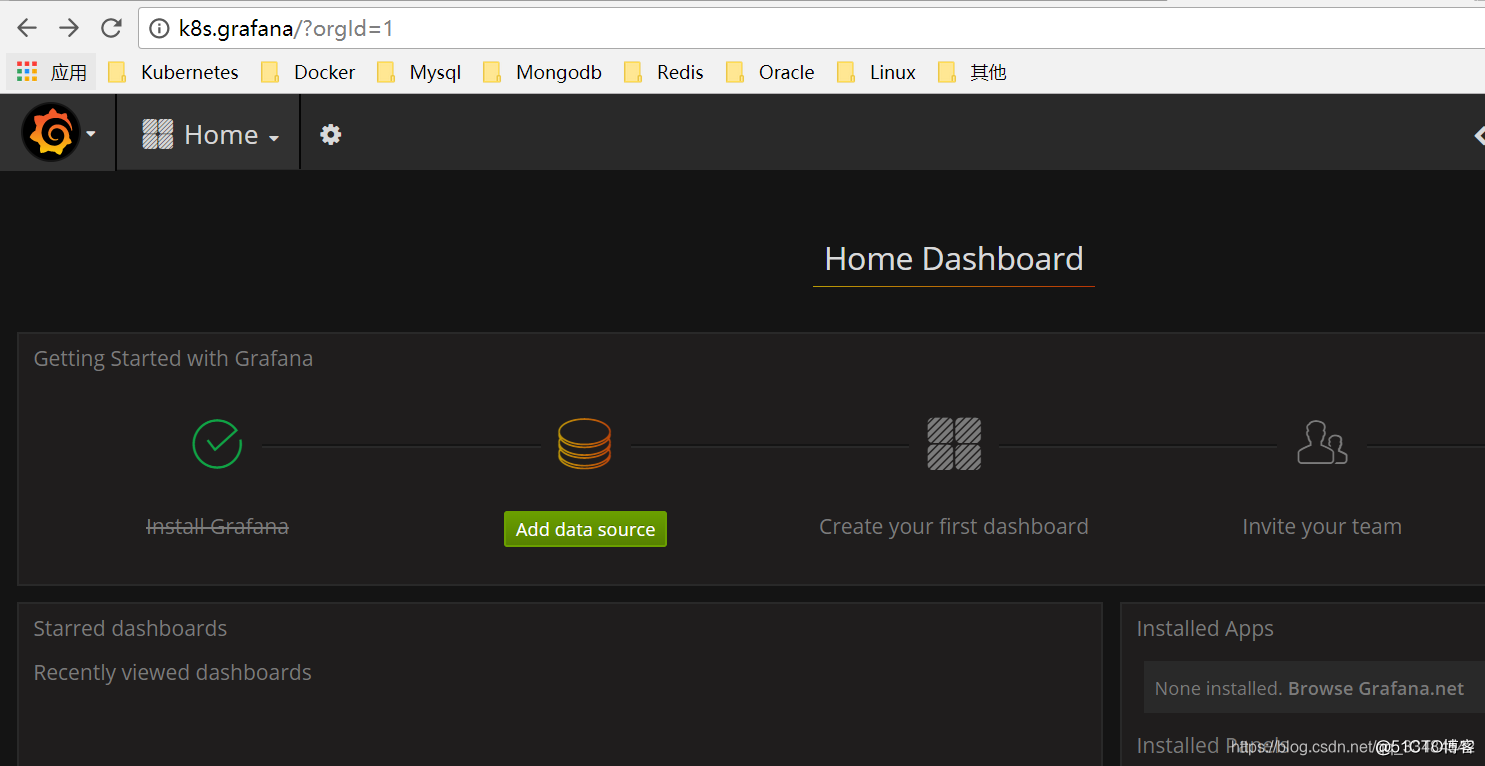Click the Create dashboard grid icon

point(954,444)
